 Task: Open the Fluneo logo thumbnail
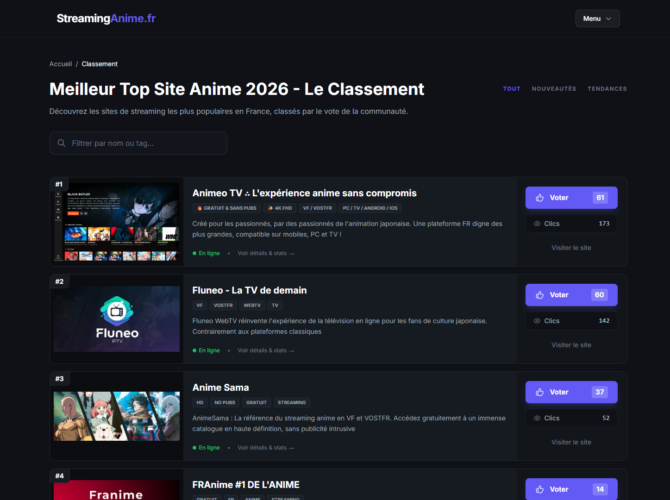117,319
